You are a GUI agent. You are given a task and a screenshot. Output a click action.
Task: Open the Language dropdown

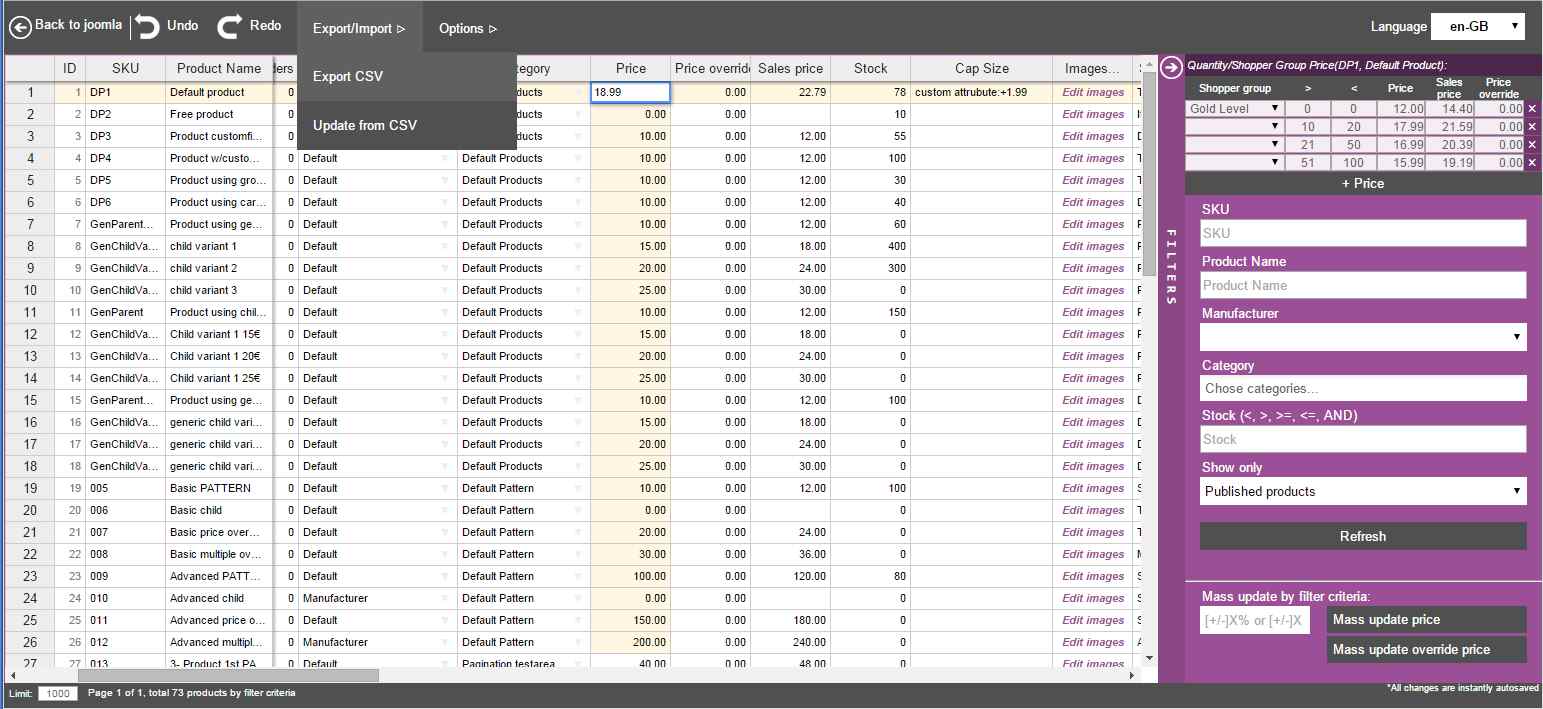[x=1477, y=27]
